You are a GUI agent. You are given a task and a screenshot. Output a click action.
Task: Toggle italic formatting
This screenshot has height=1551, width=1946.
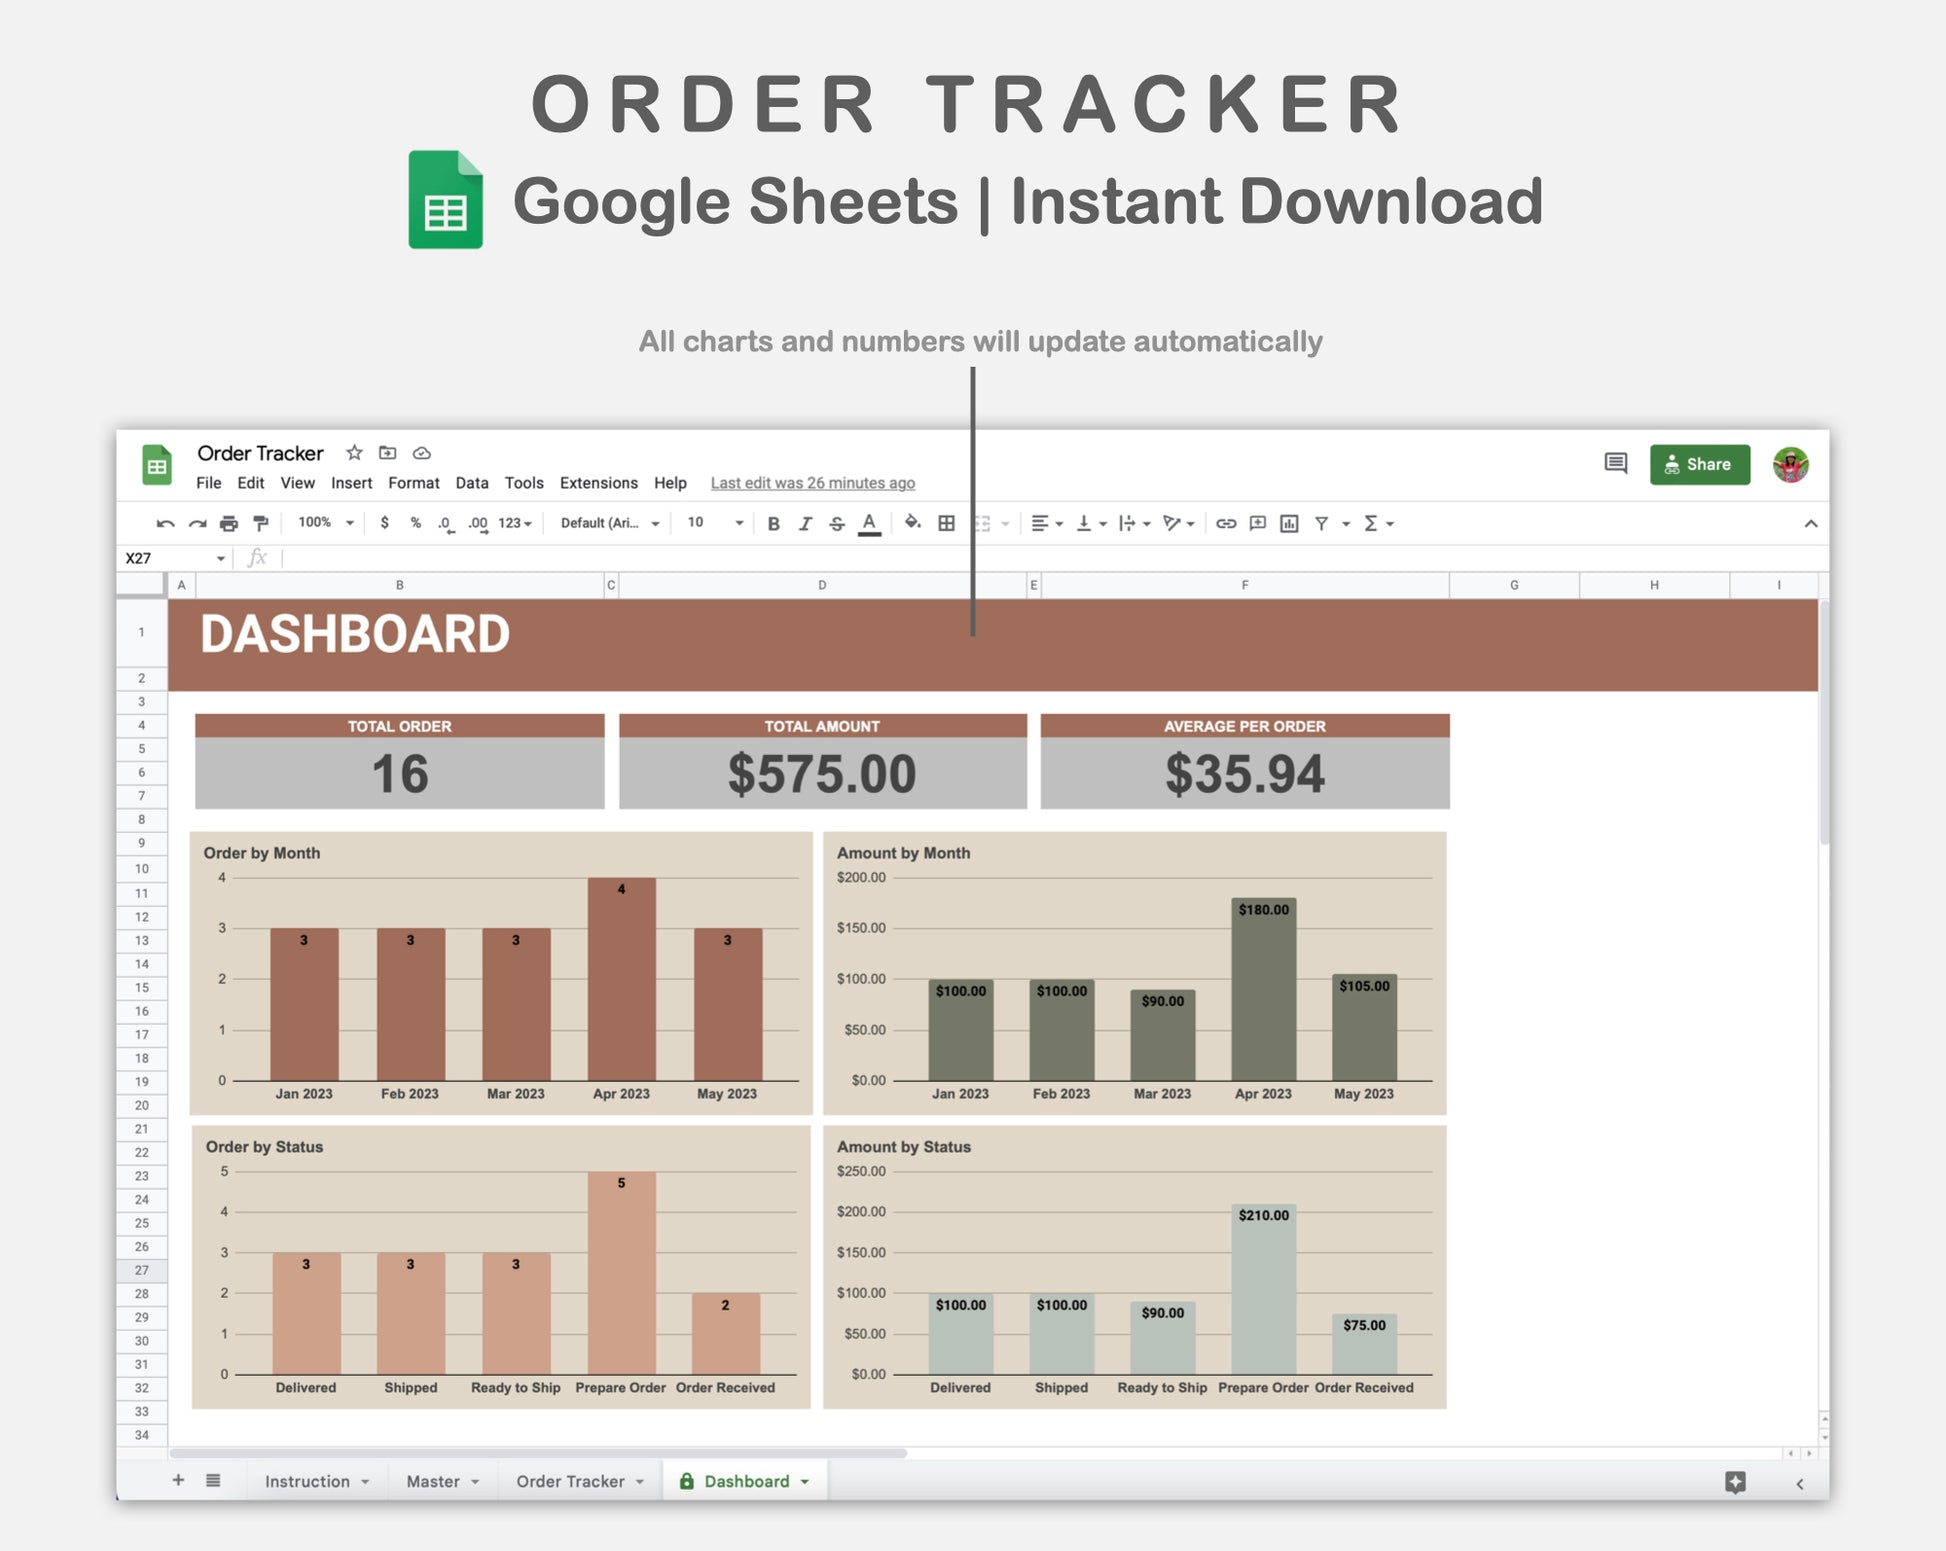pyautogui.click(x=805, y=523)
